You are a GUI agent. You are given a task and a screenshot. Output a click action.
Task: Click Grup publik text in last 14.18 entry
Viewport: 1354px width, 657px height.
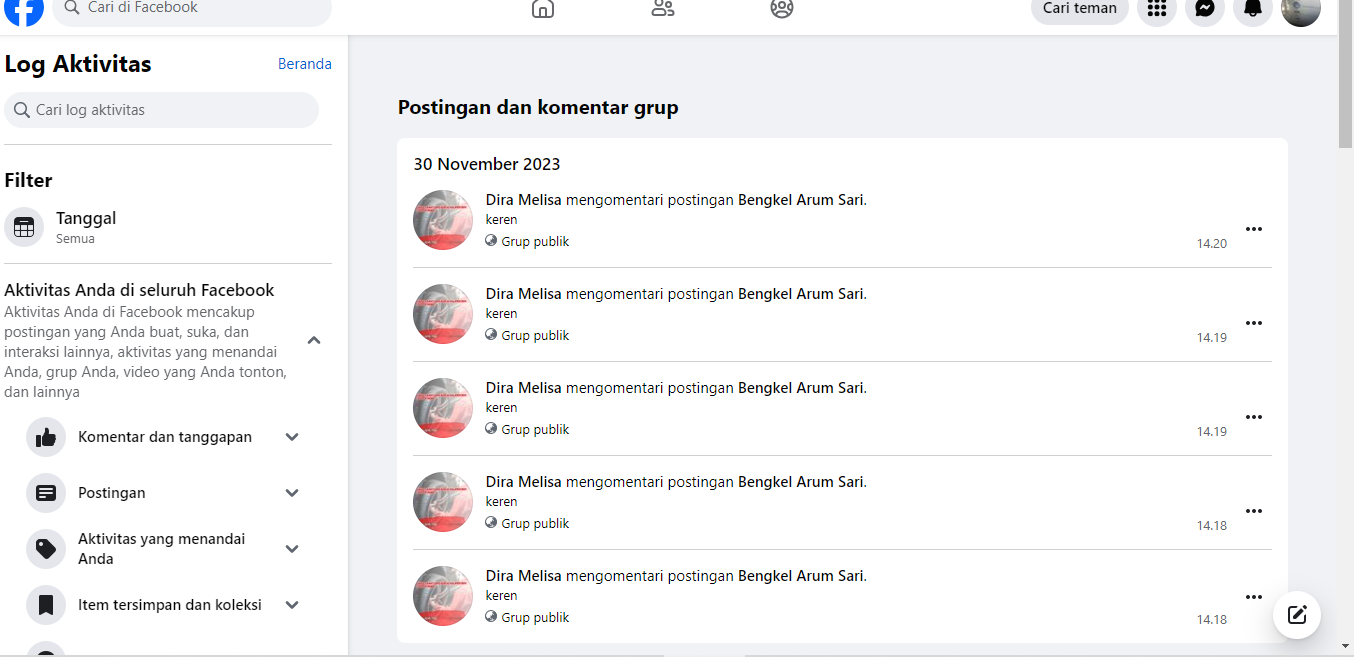click(x=535, y=618)
